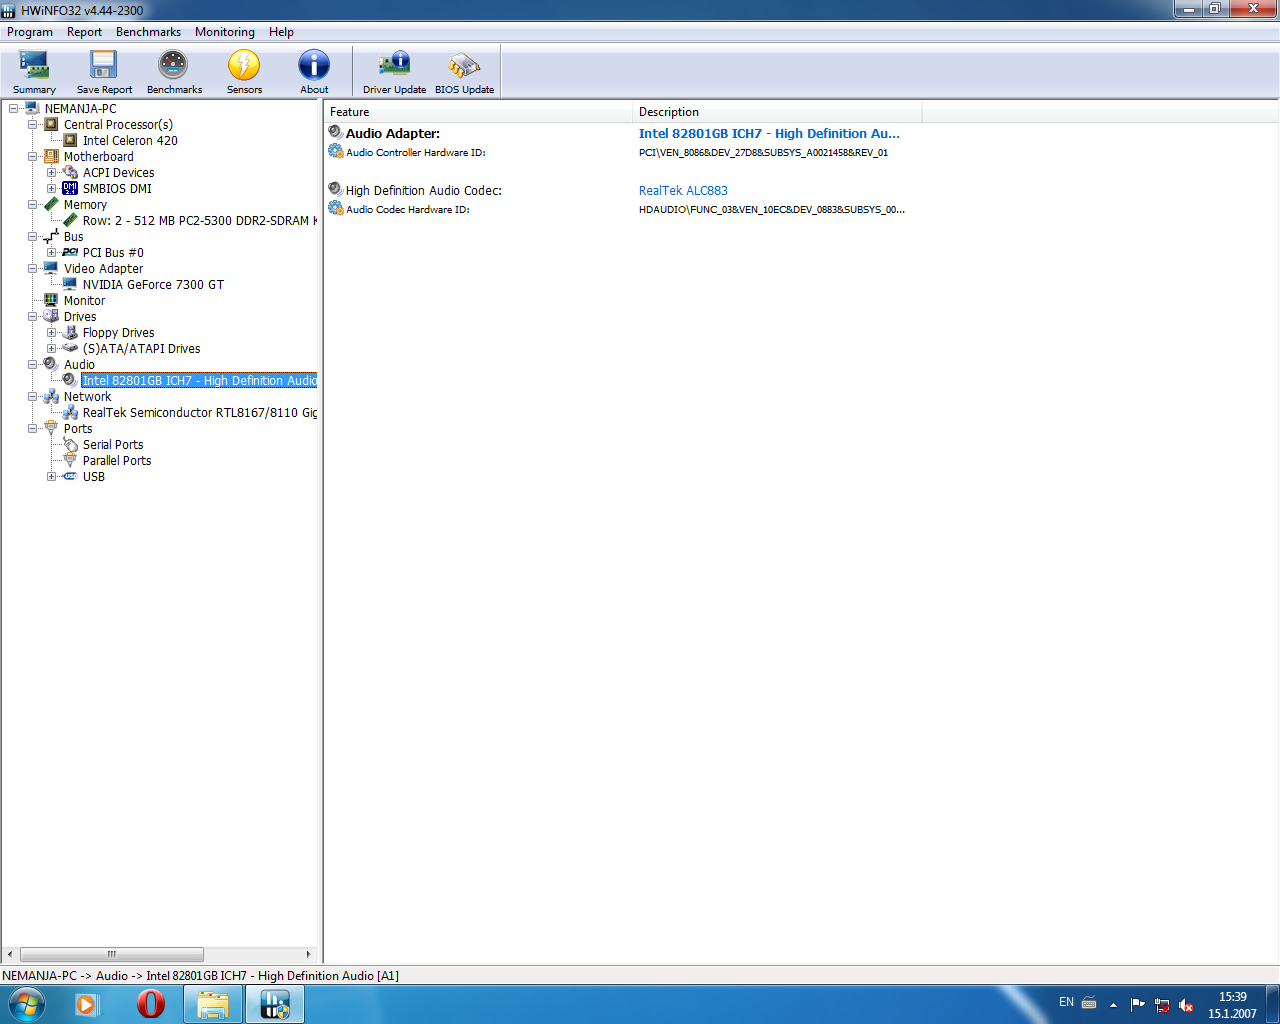This screenshot has width=1280, height=1024.
Task: Click the EN language indicator
Action: 1066,1002
